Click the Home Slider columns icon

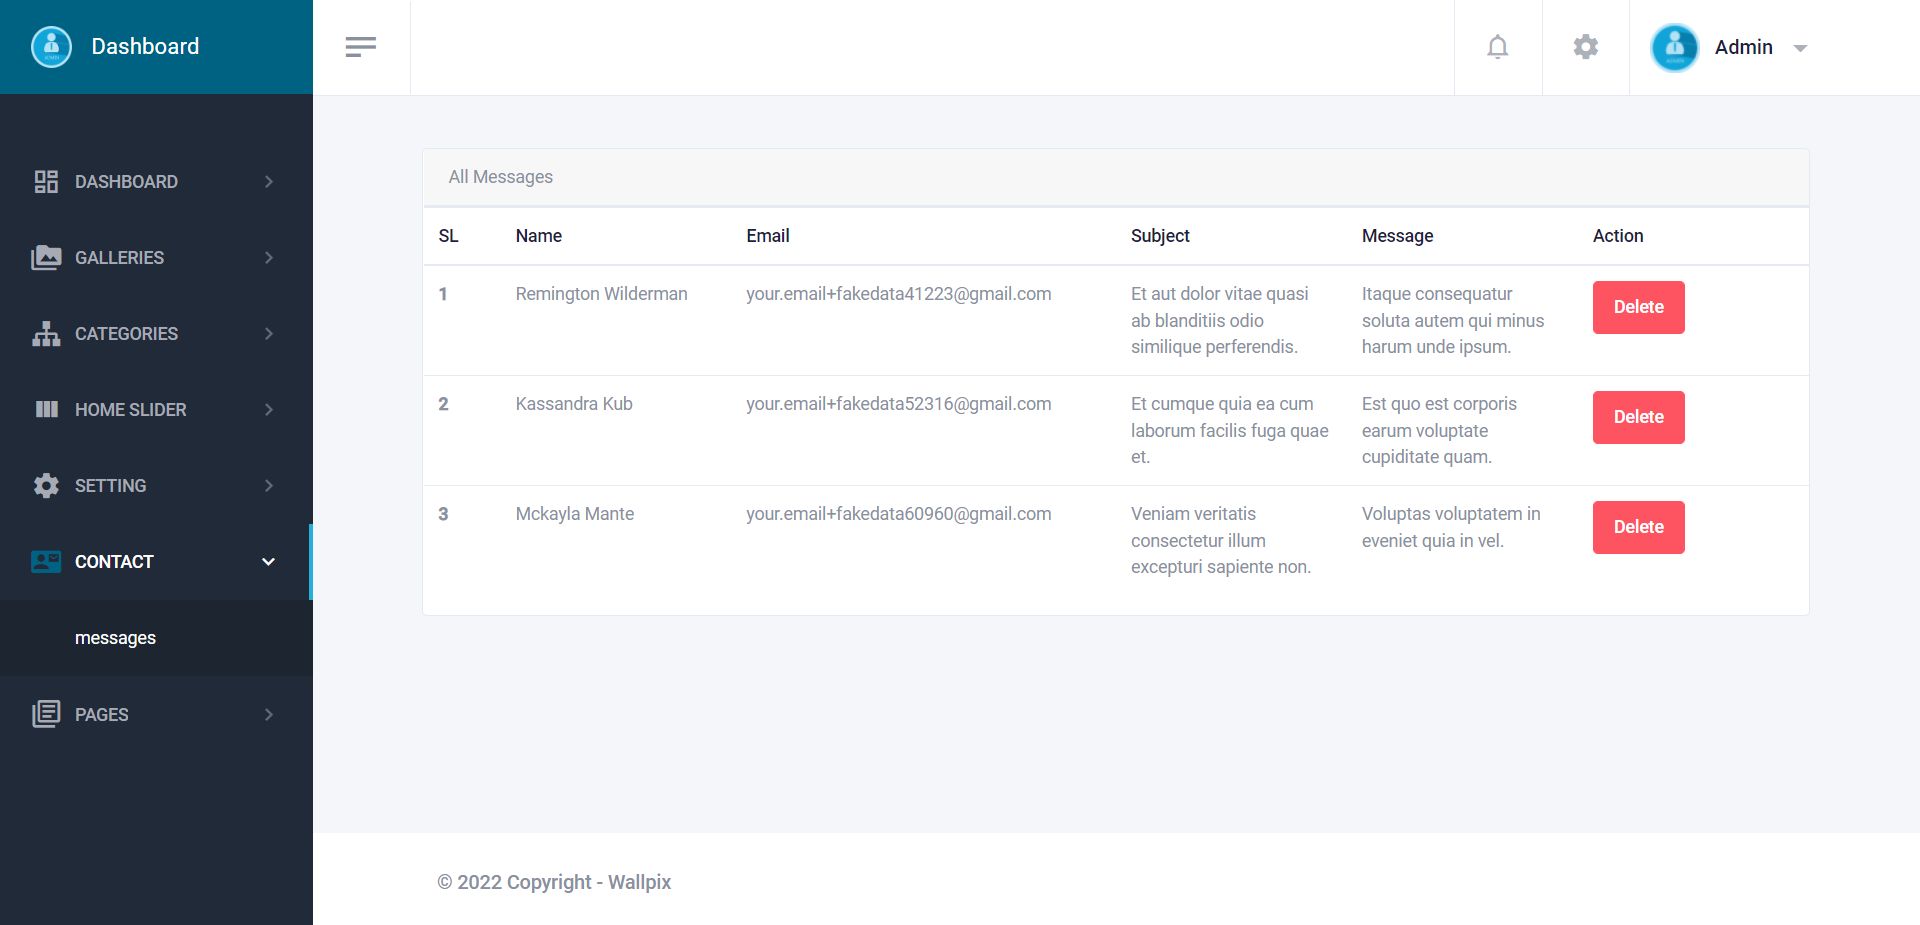pyautogui.click(x=46, y=410)
